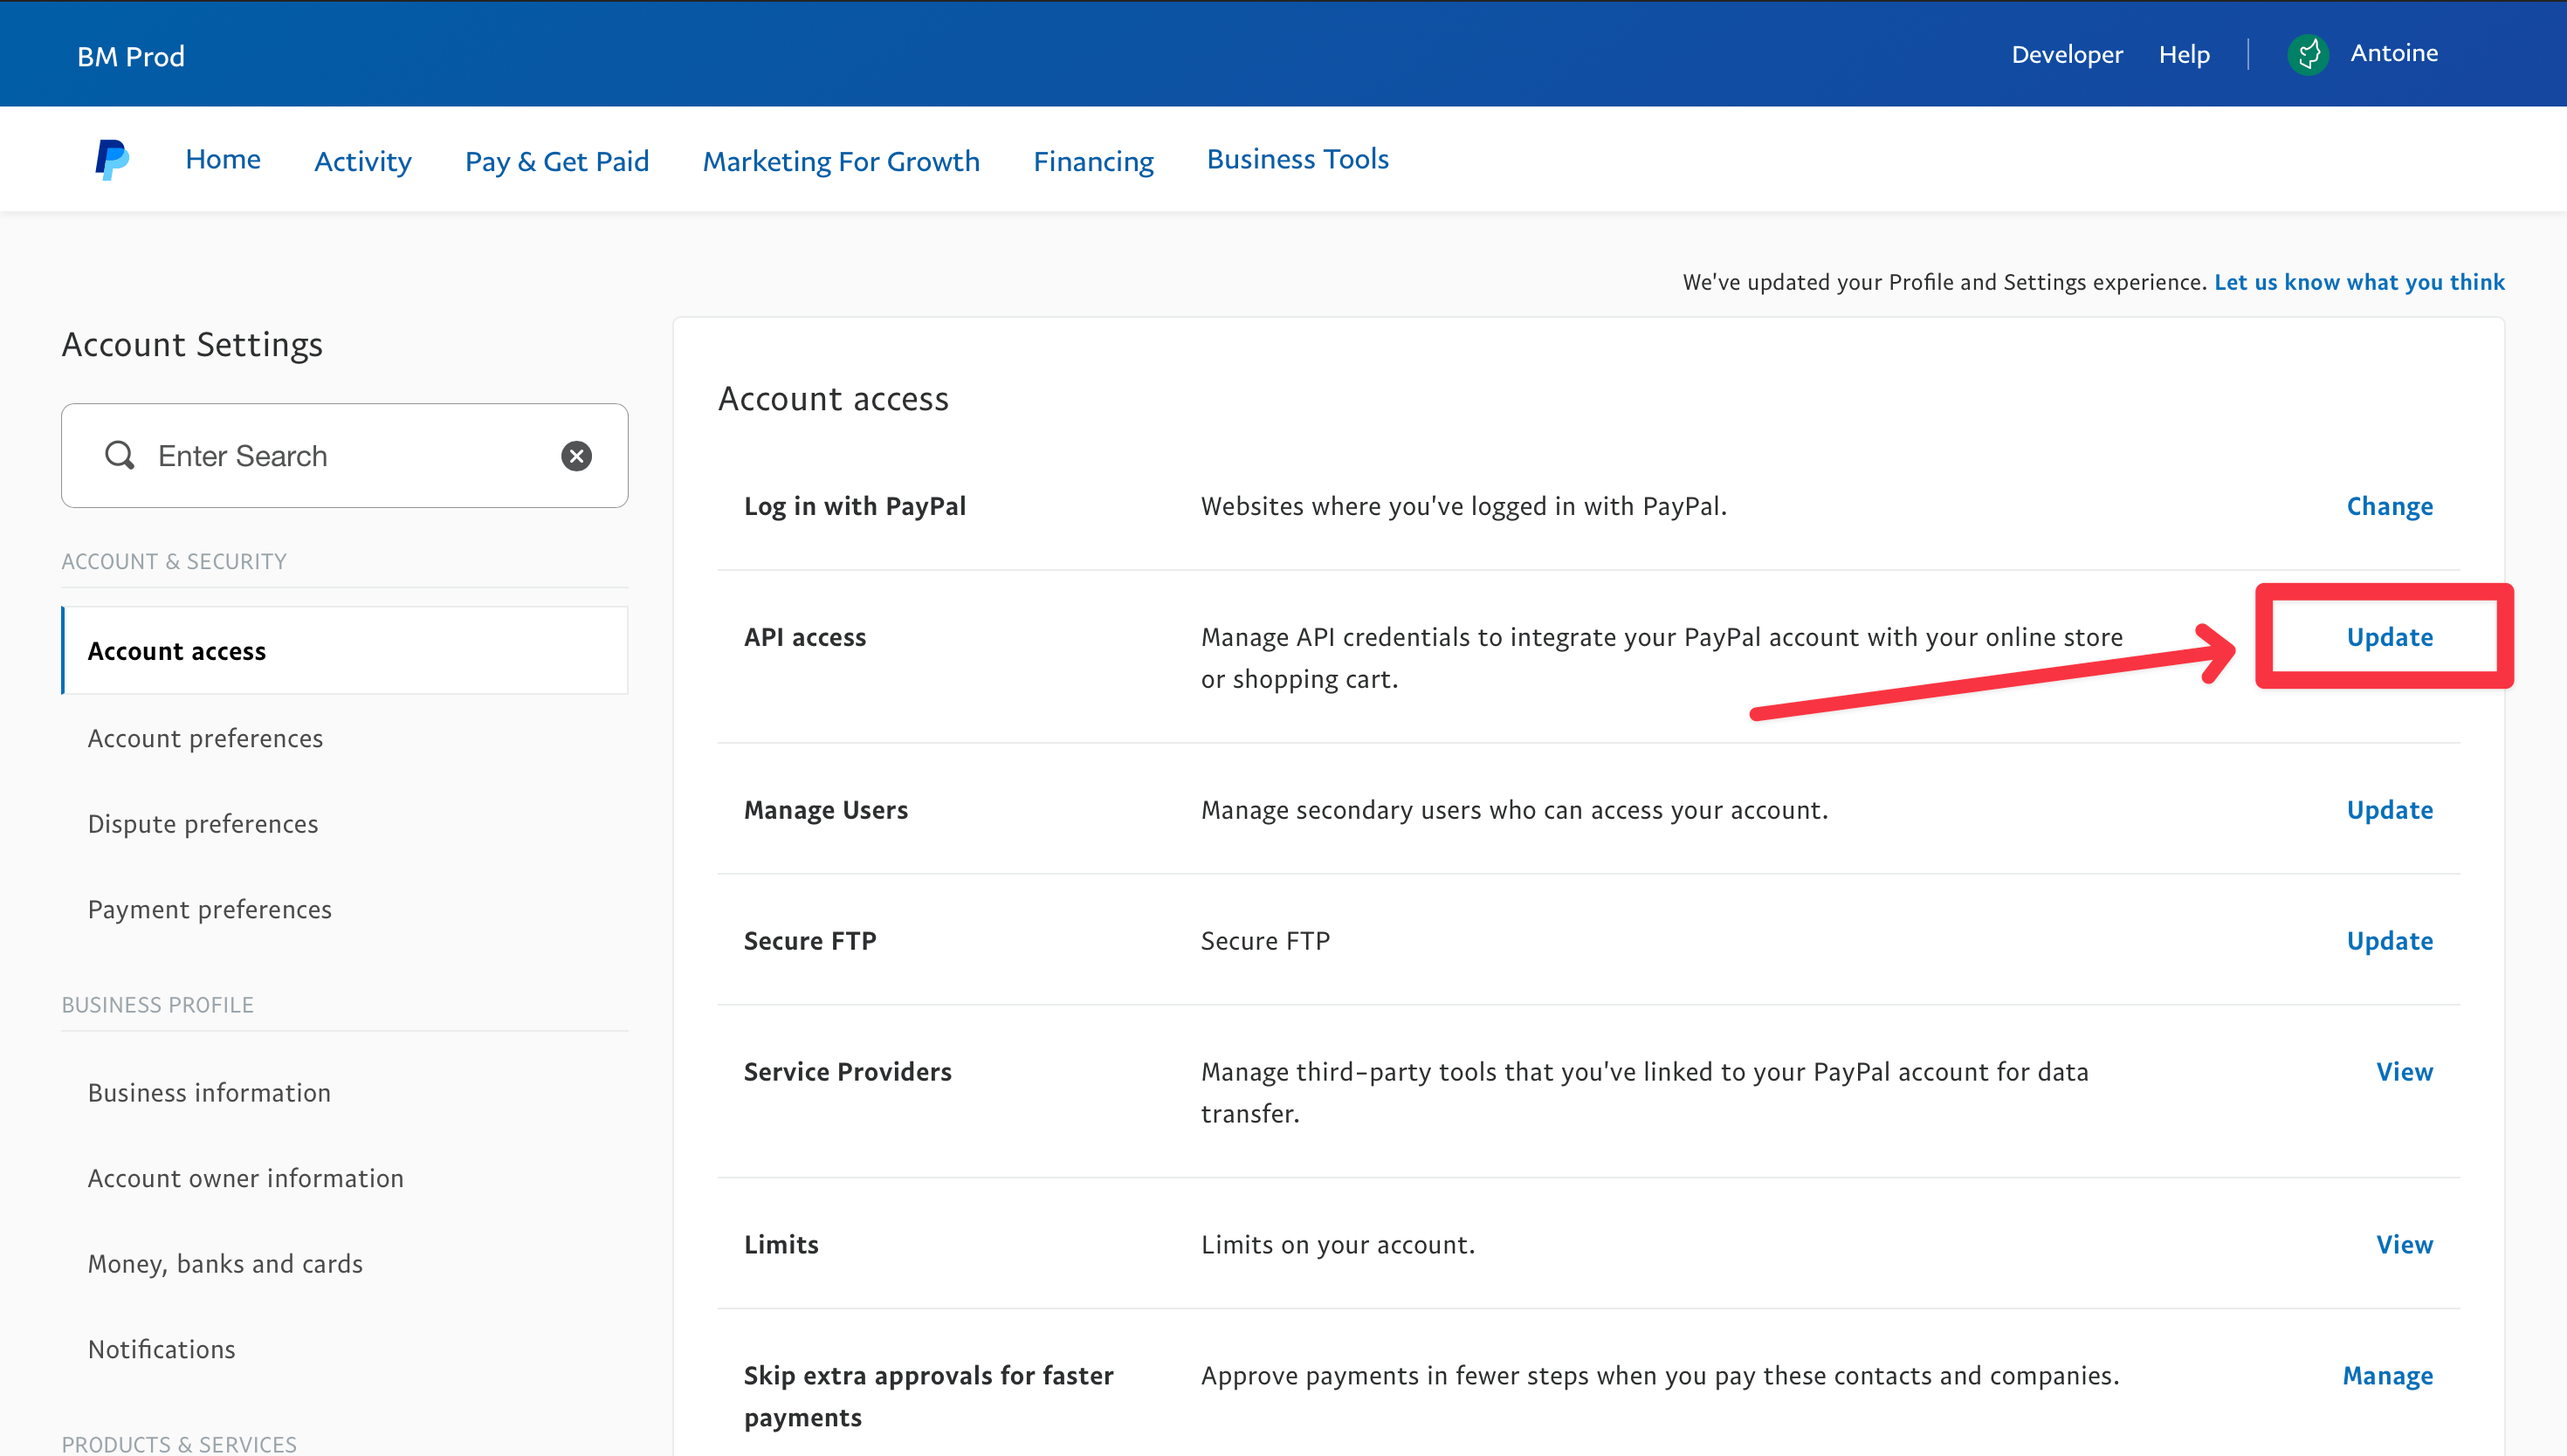Click Antoine's green avatar icon

pyautogui.click(x=2308, y=54)
